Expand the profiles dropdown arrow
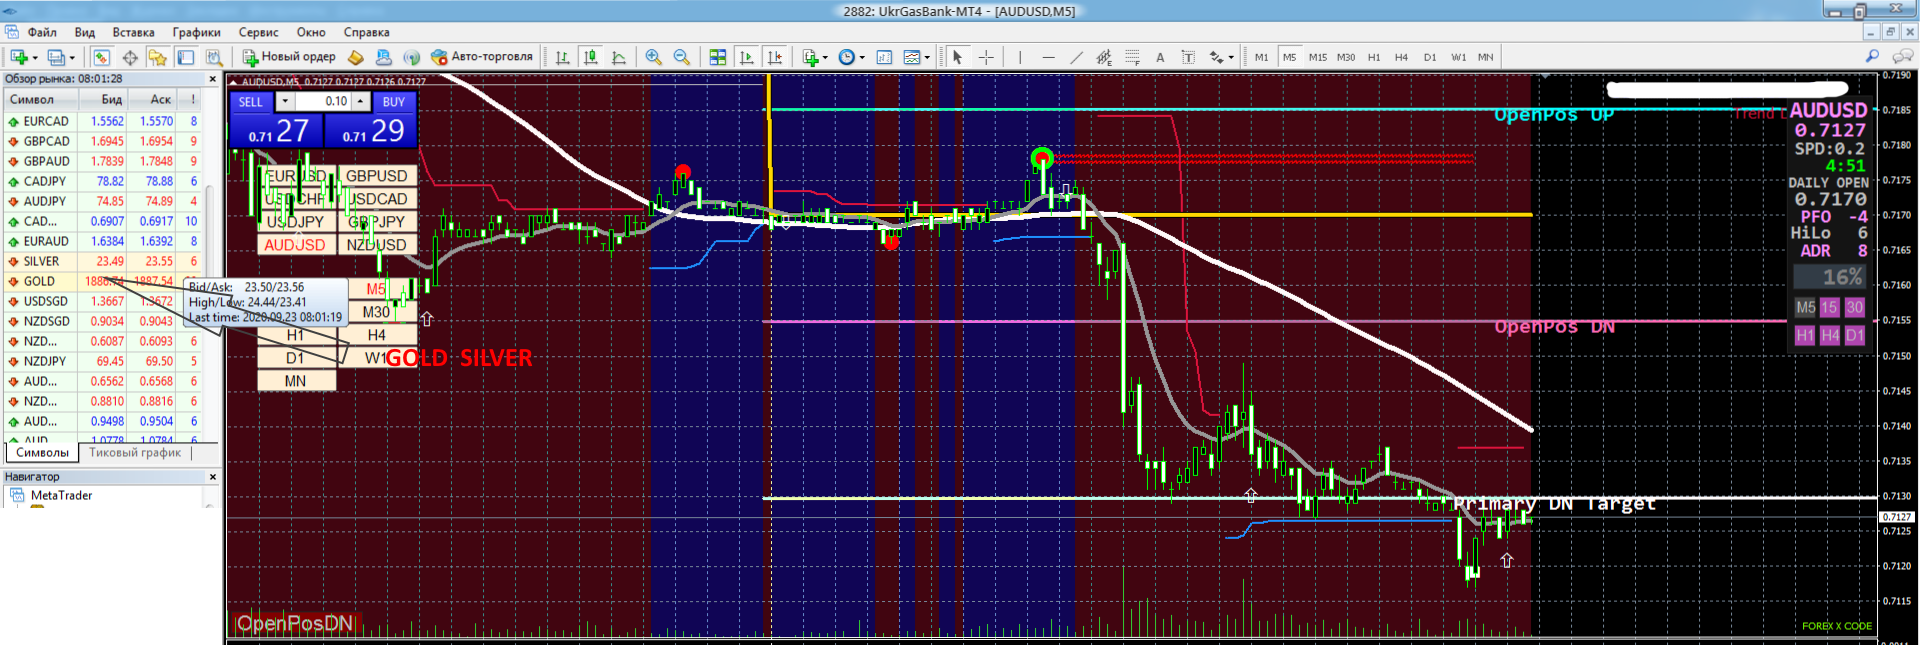This screenshot has height=645, width=1920. pos(72,57)
